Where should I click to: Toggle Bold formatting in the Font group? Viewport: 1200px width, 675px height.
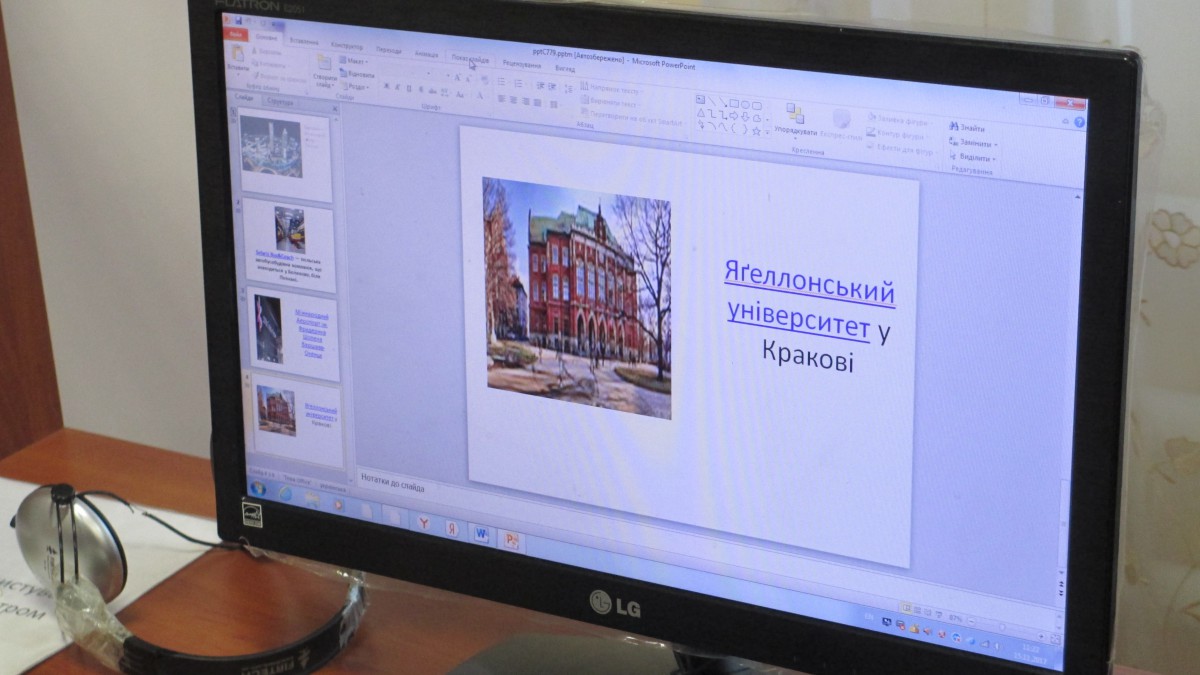384,87
